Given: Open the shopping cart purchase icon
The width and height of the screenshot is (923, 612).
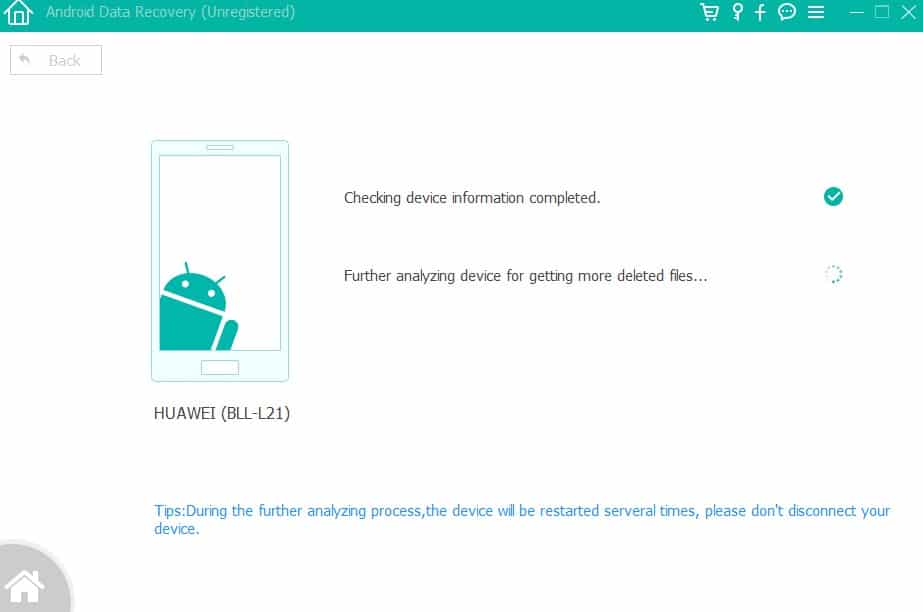Looking at the screenshot, I should 710,12.
